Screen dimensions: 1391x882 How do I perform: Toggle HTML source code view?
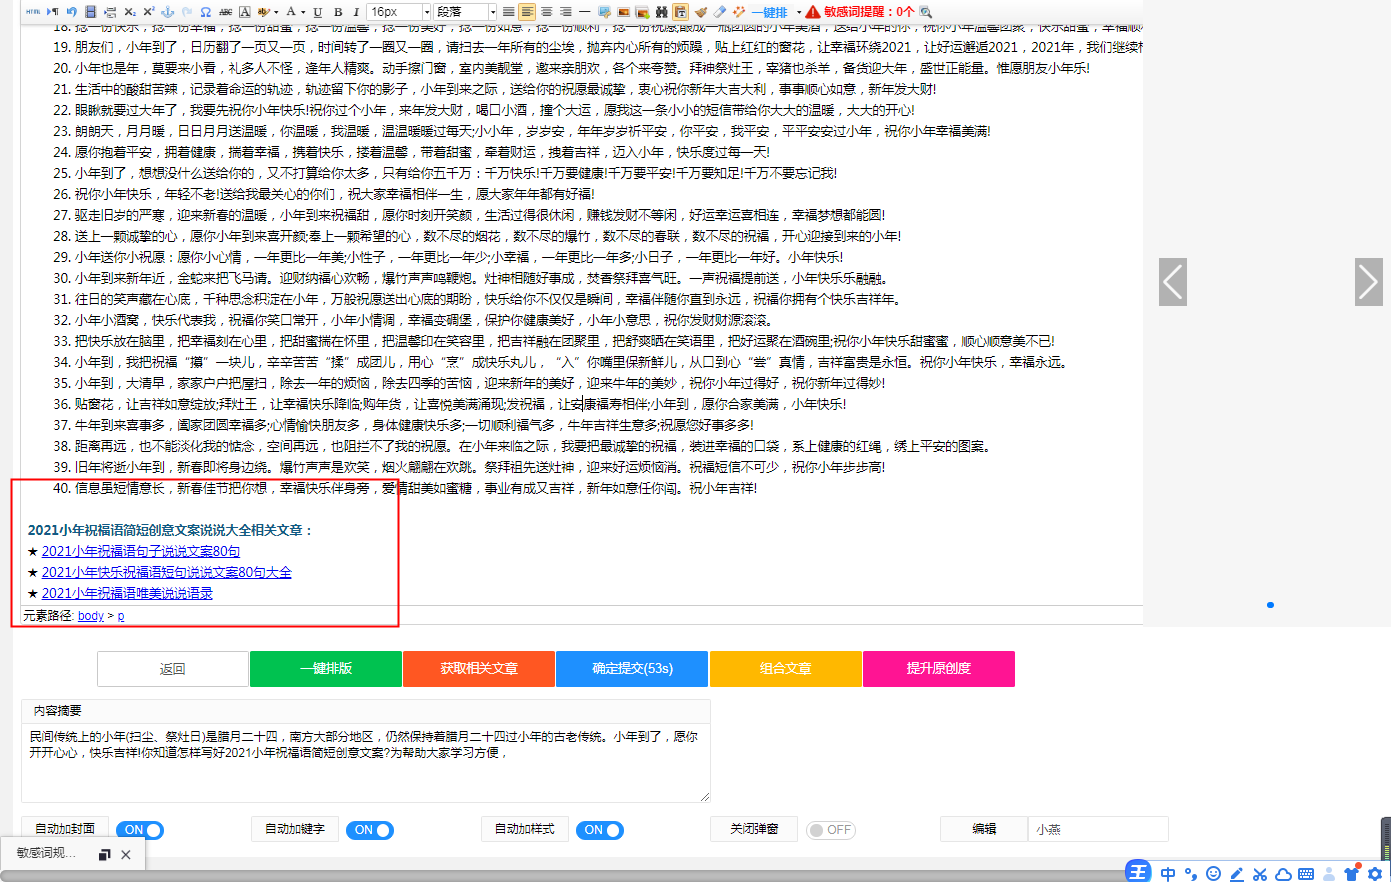pyautogui.click(x=33, y=12)
